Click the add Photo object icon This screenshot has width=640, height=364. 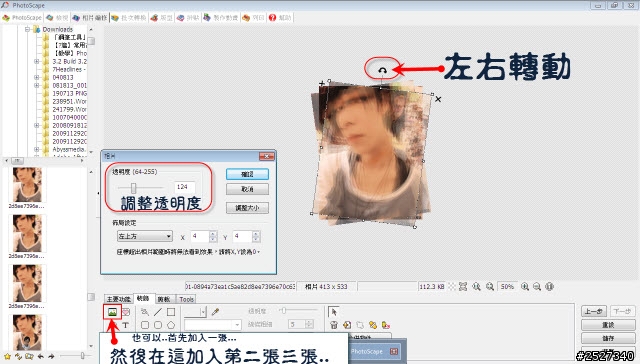pos(112,313)
